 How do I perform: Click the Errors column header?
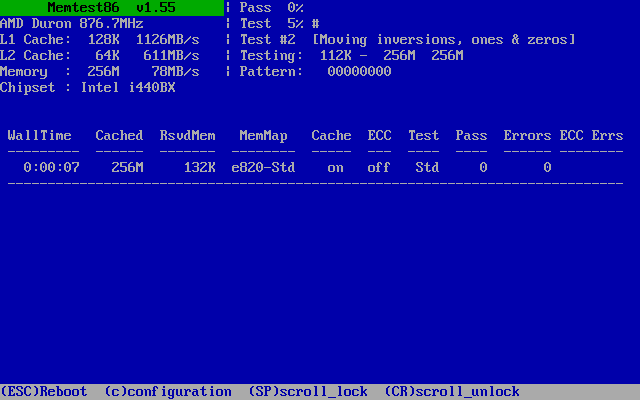pos(527,136)
